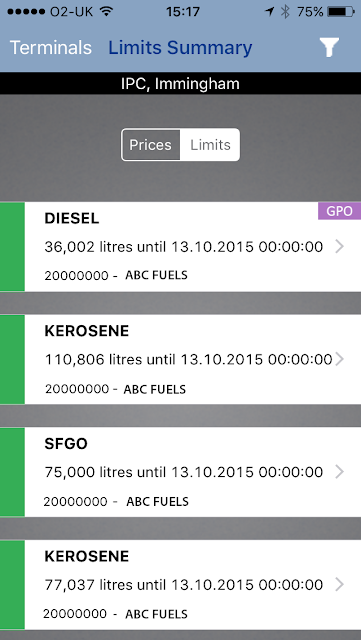Open the 77,037 litres Kerosene chevron

pyautogui.click(x=339, y=584)
